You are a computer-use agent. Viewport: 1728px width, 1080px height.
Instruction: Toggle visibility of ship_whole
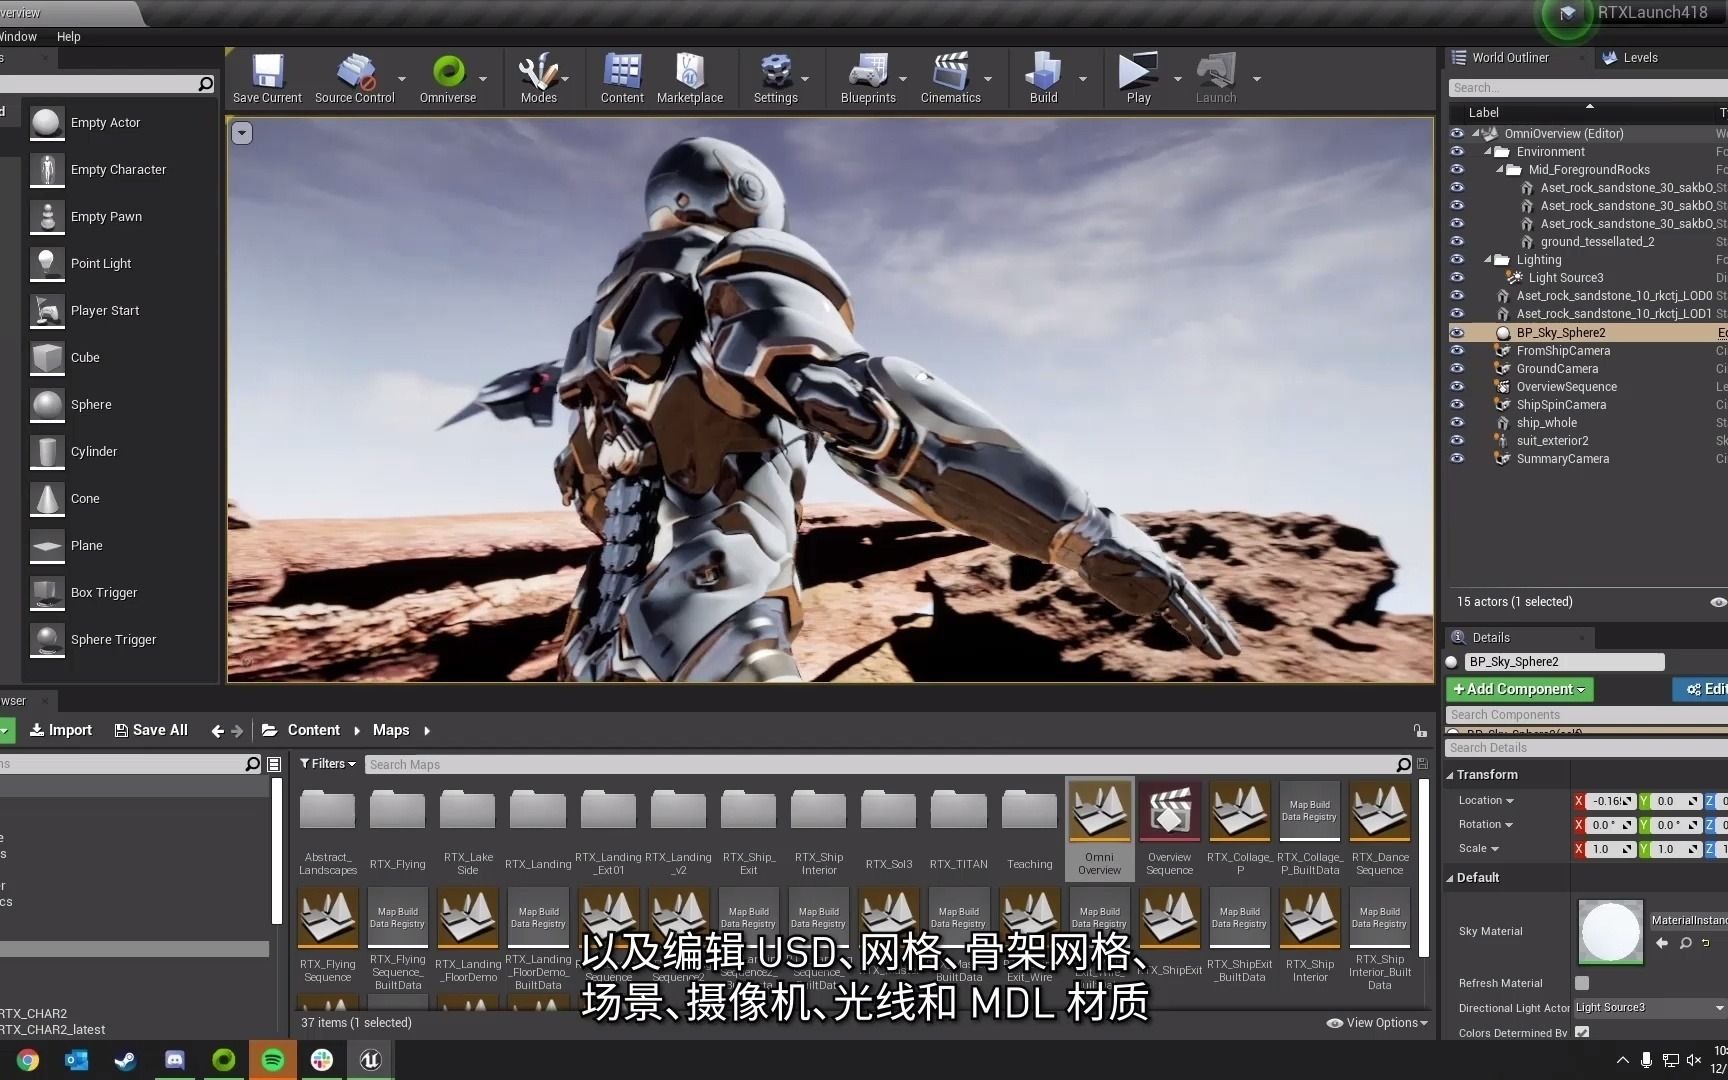1457,423
